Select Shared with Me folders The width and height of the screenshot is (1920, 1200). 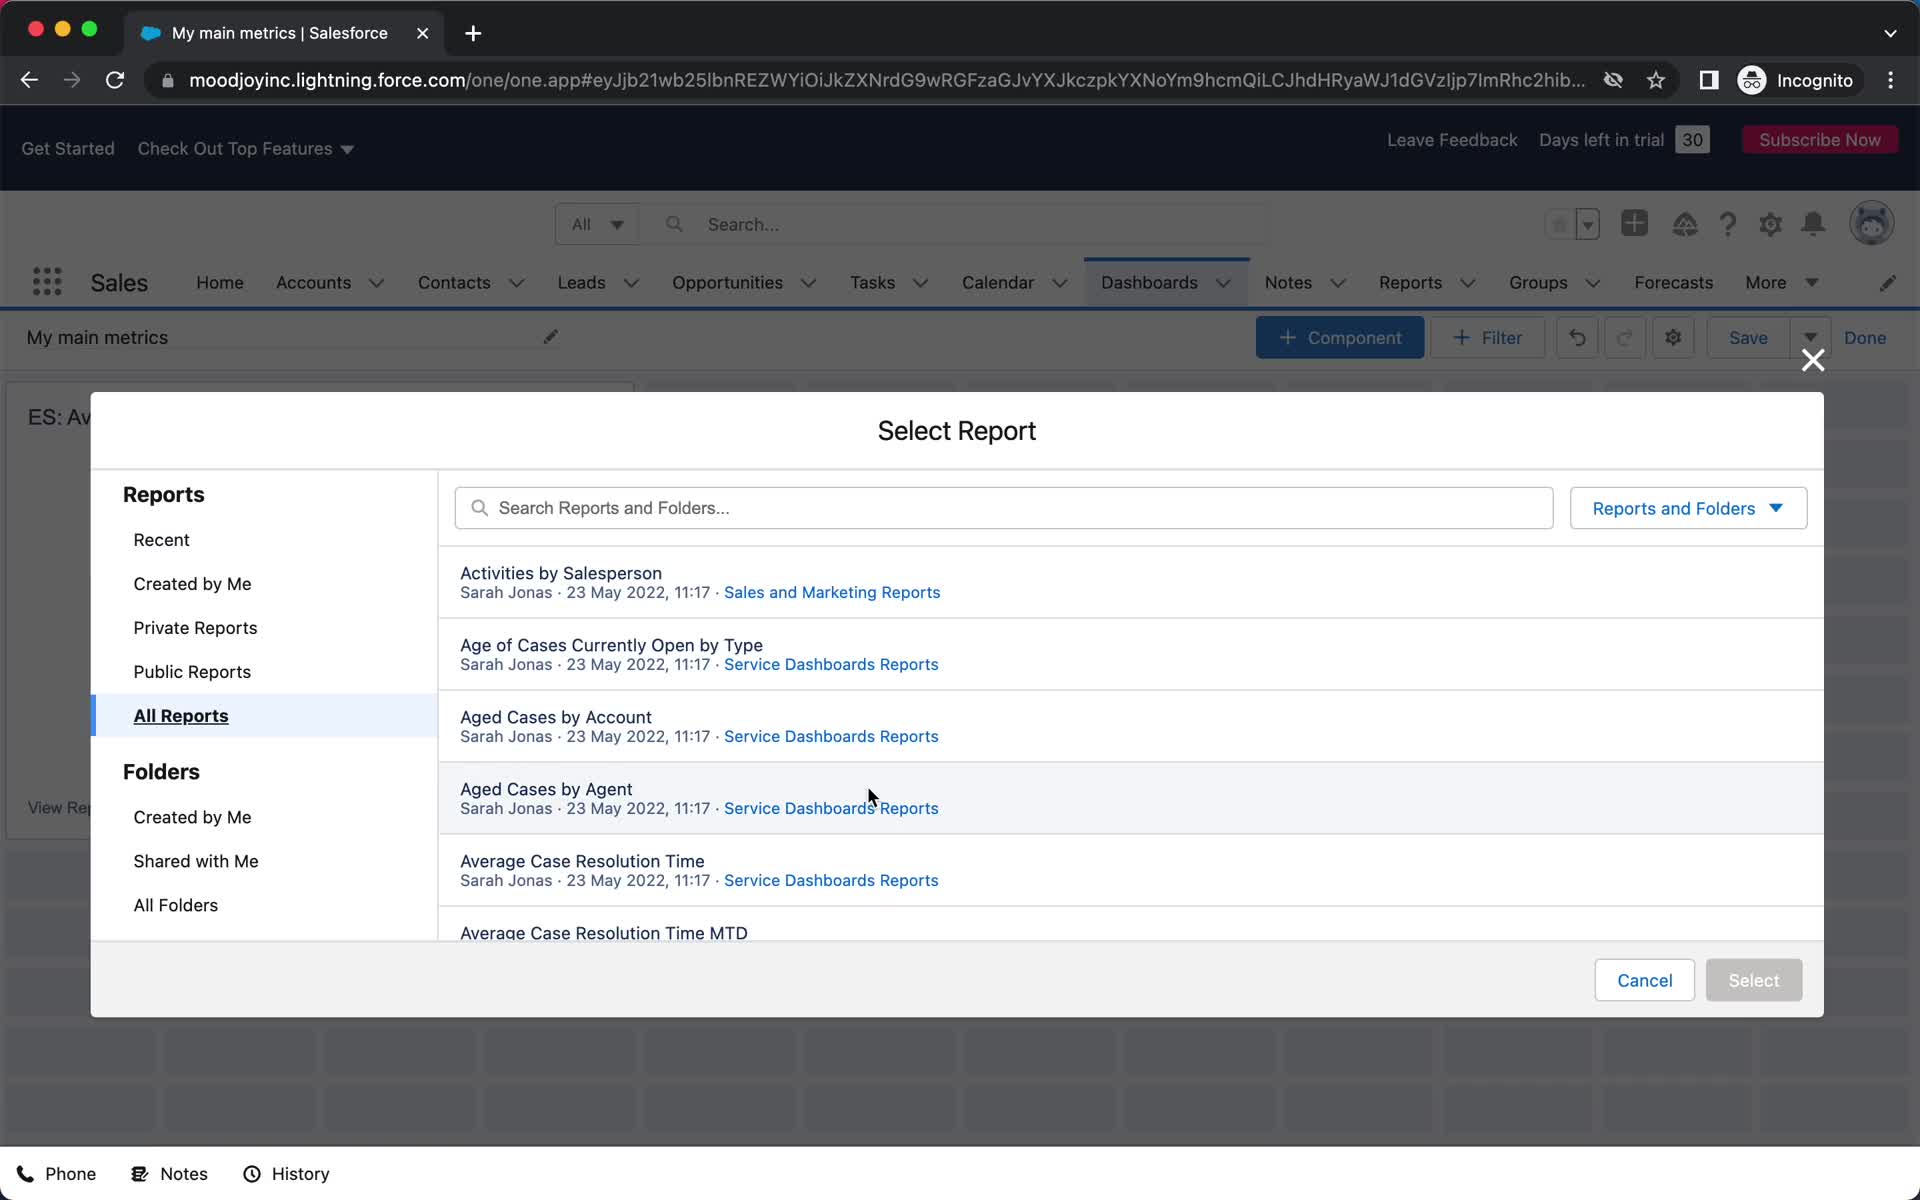(x=196, y=861)
